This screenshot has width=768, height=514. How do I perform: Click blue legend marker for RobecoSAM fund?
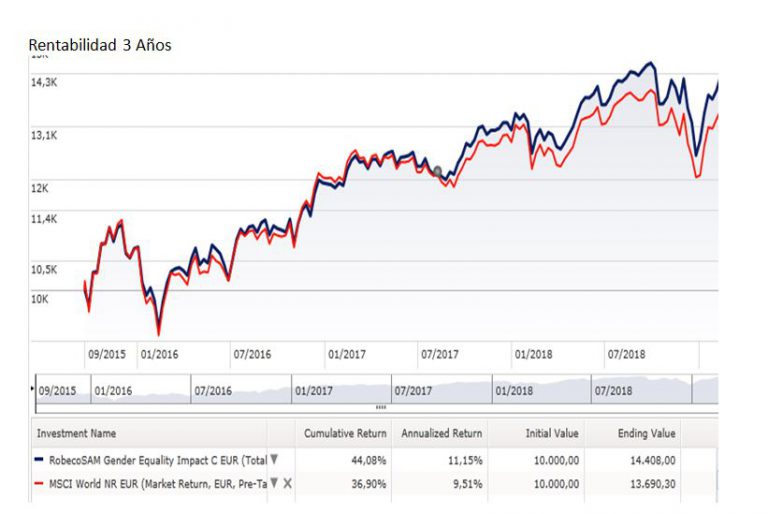click(x=40, y=460)
